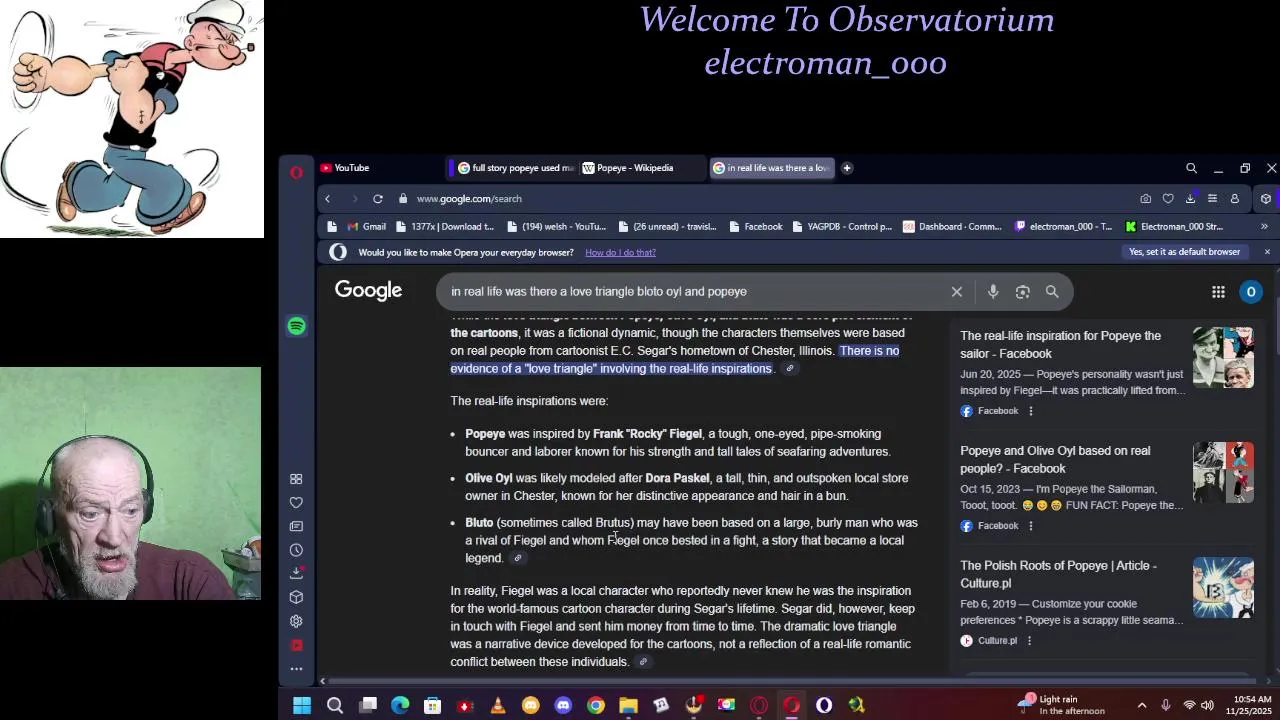
Task: Open Settings gear in Opera sidebar
Action: pos(296,621)
